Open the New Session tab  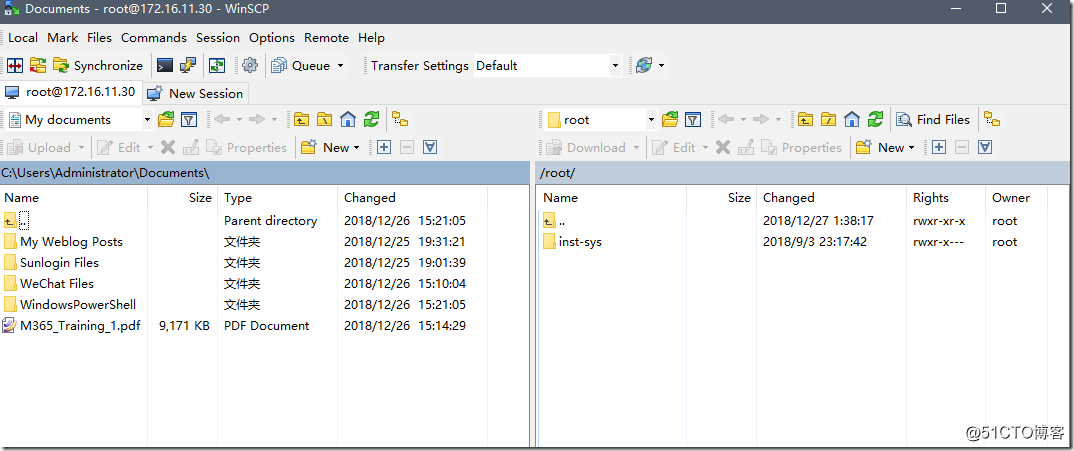(196, 93)
